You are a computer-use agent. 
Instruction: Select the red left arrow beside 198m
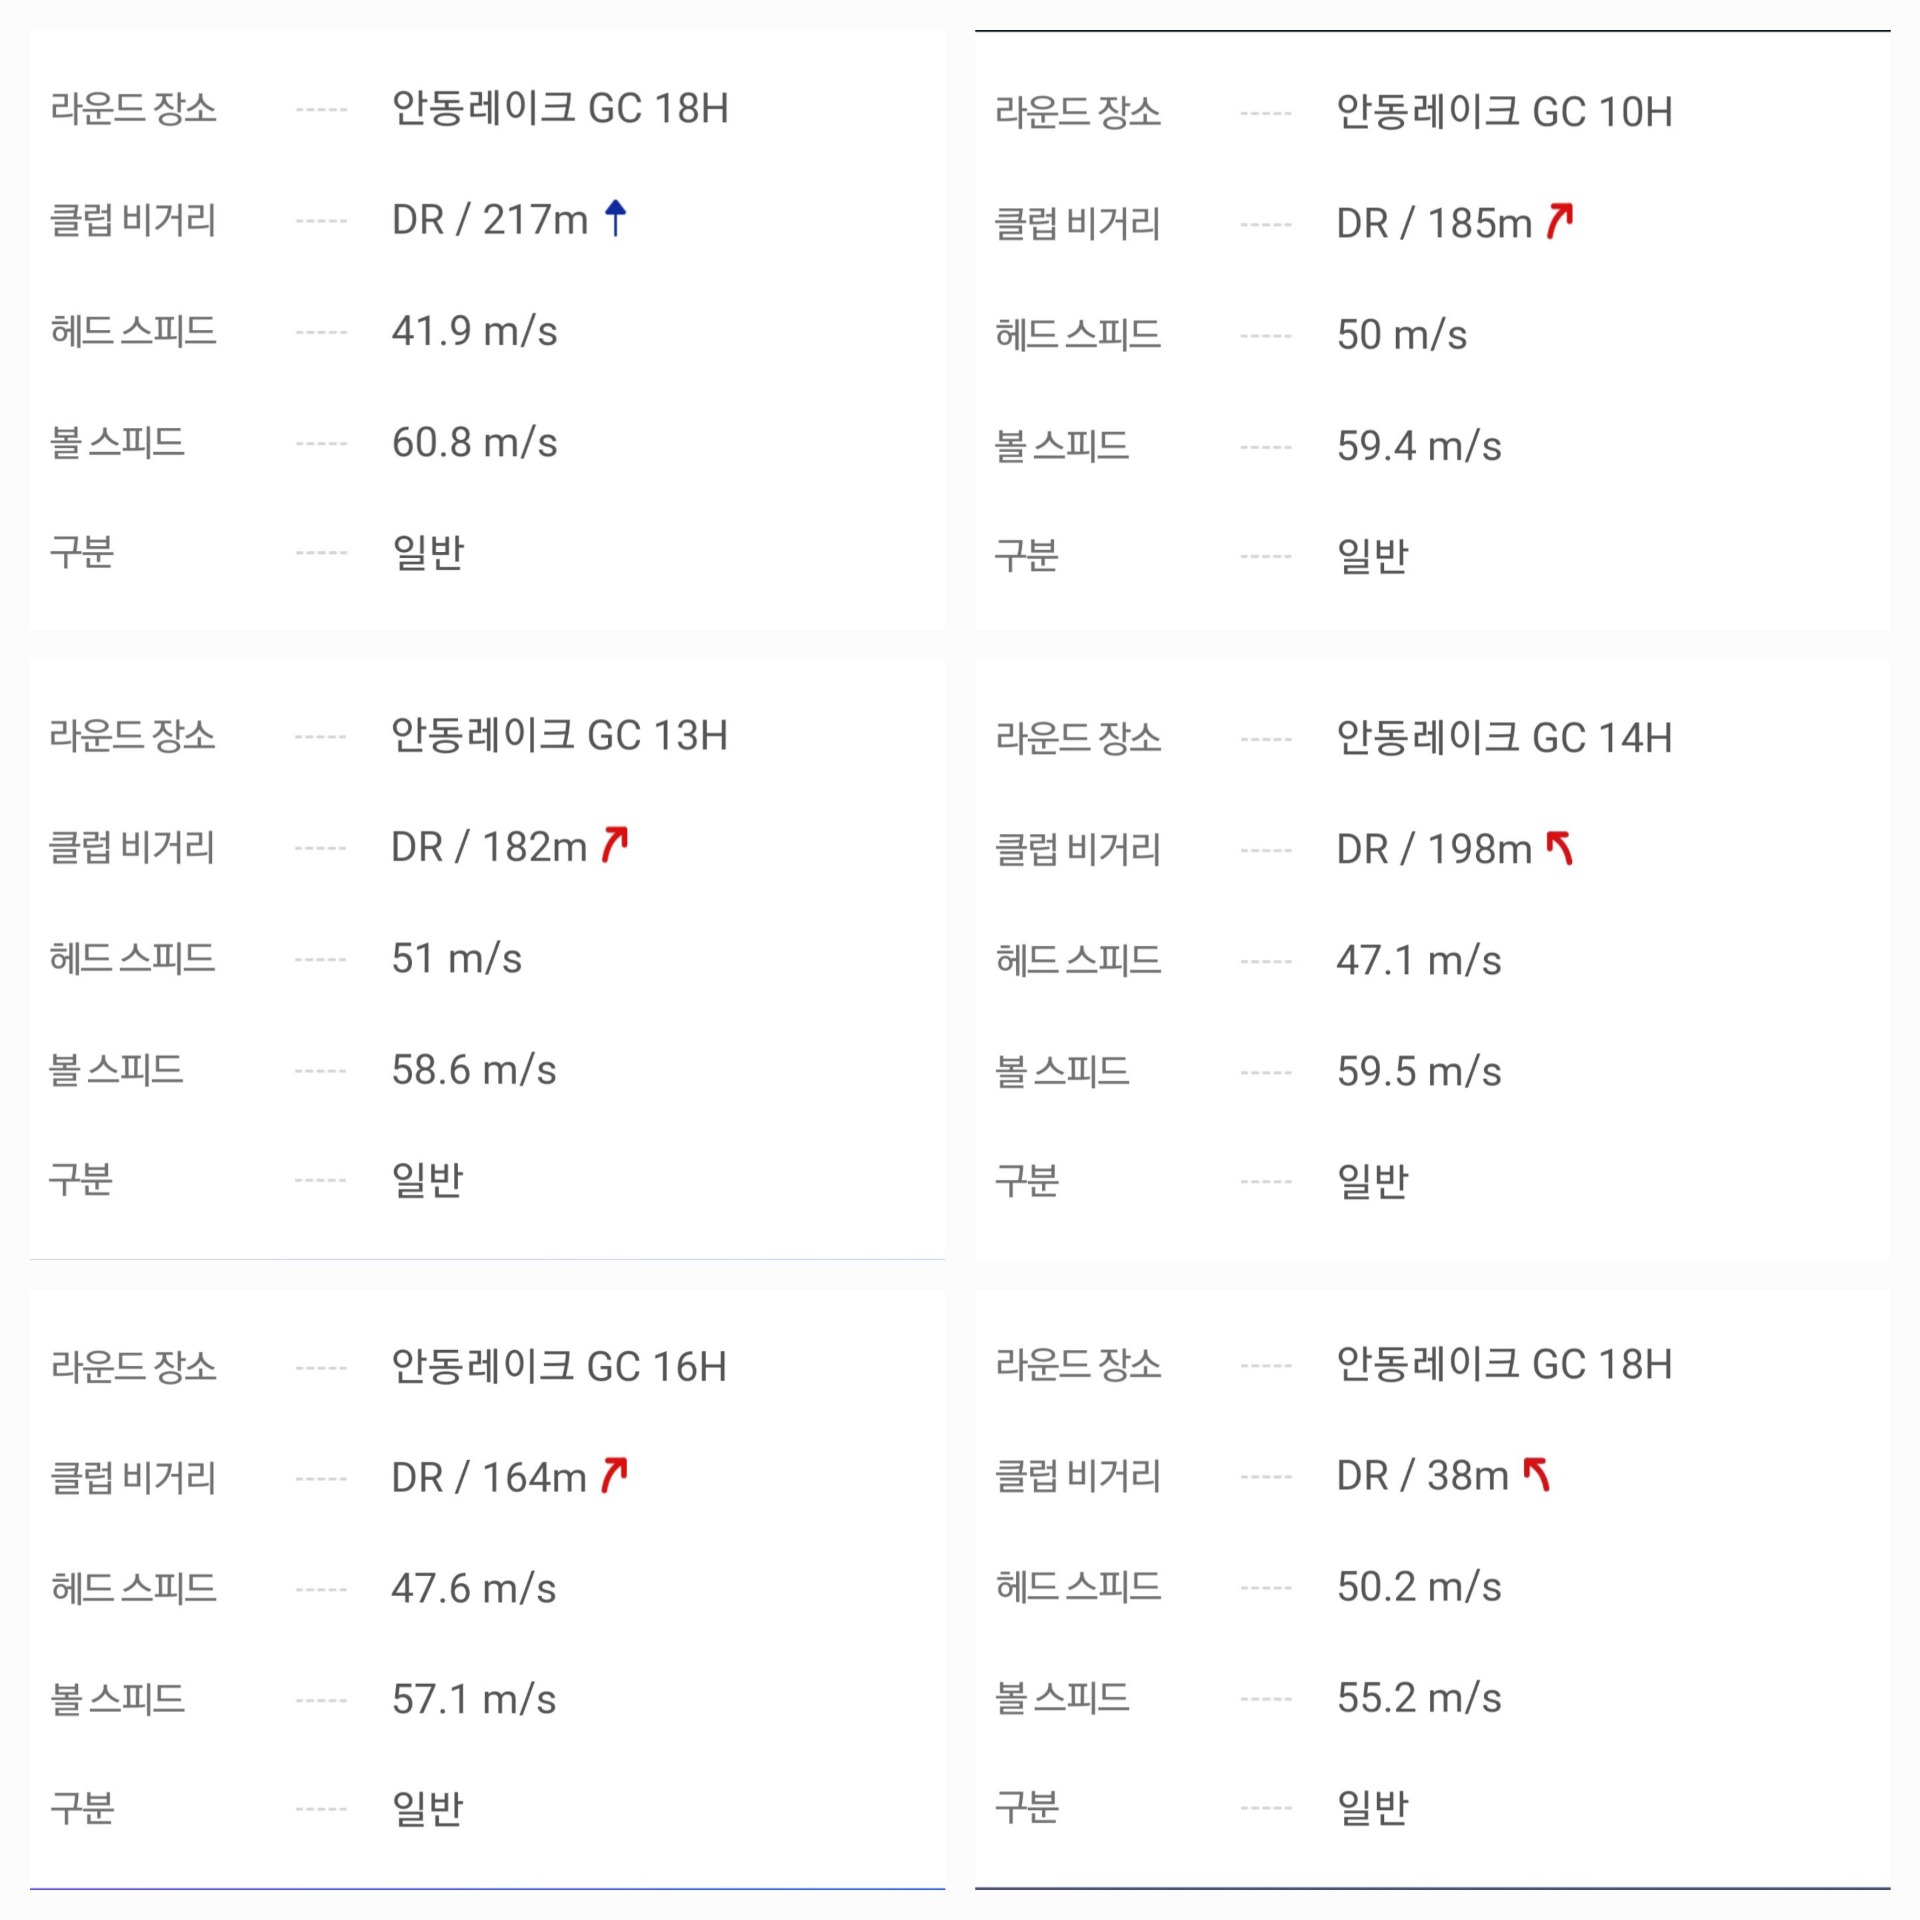click(x=1560, y=849)
